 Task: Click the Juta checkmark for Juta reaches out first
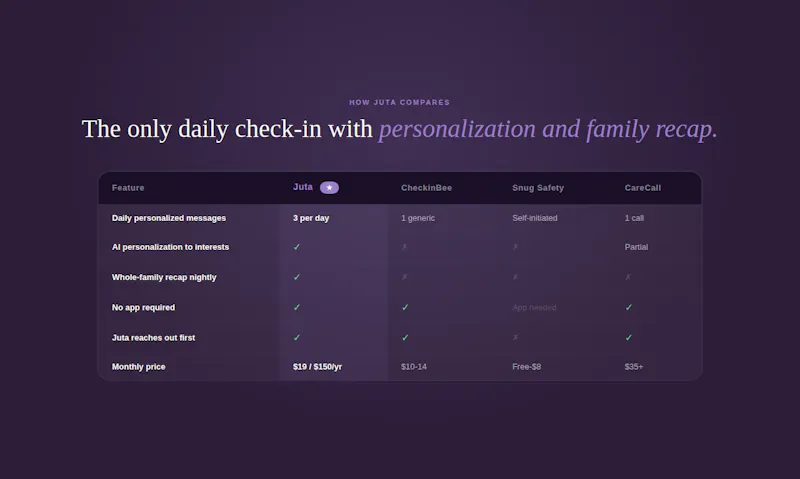[297, 337]
